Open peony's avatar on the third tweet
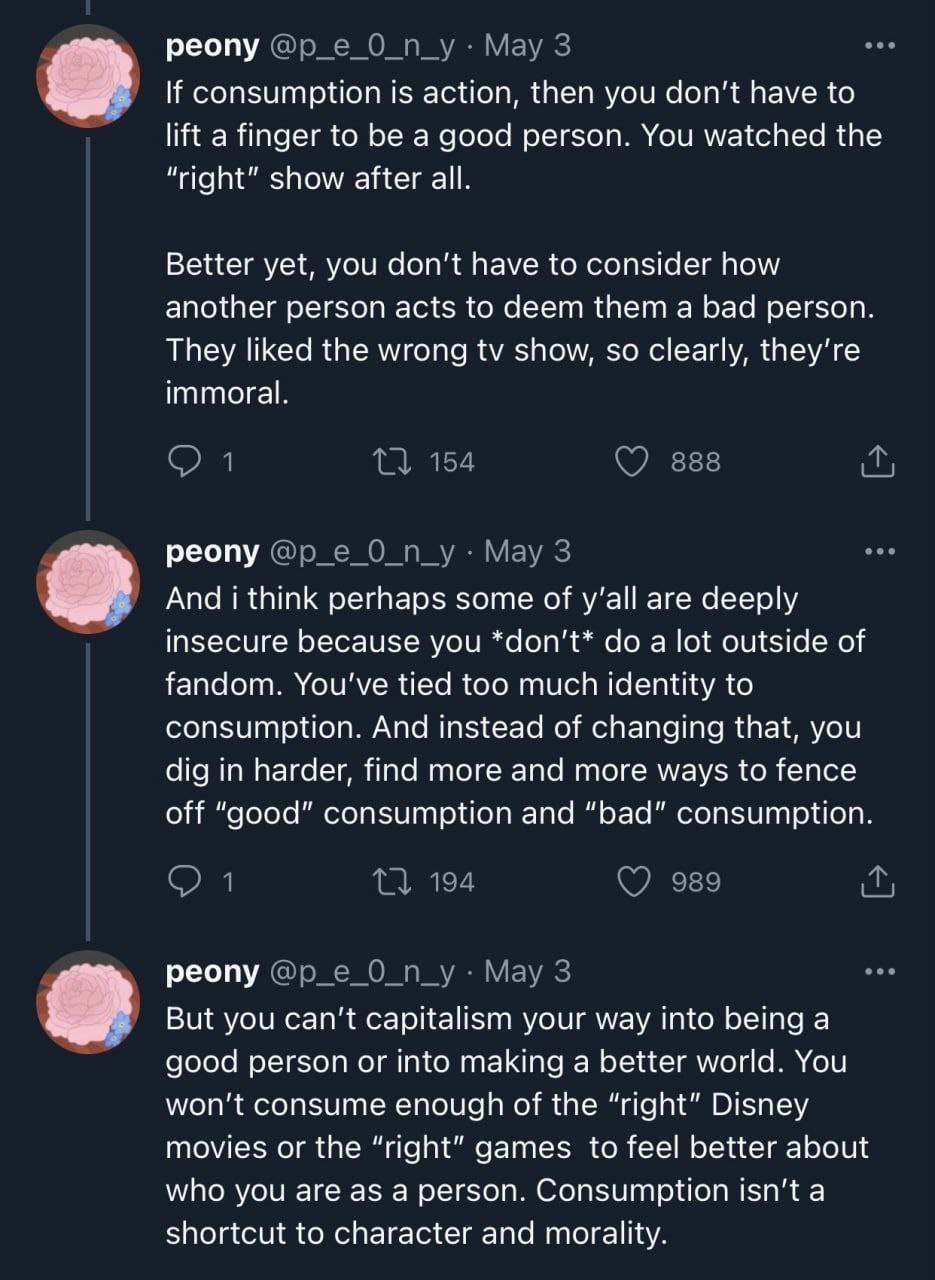This screenshot has height=1280, width=935. pyautogui.click(x=86, y=1002)
